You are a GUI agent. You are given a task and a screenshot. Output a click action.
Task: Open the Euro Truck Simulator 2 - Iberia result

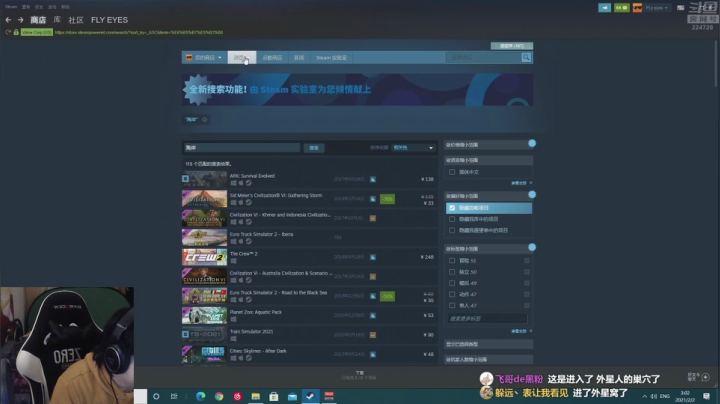pyautogui.click(x=309, y=237)
